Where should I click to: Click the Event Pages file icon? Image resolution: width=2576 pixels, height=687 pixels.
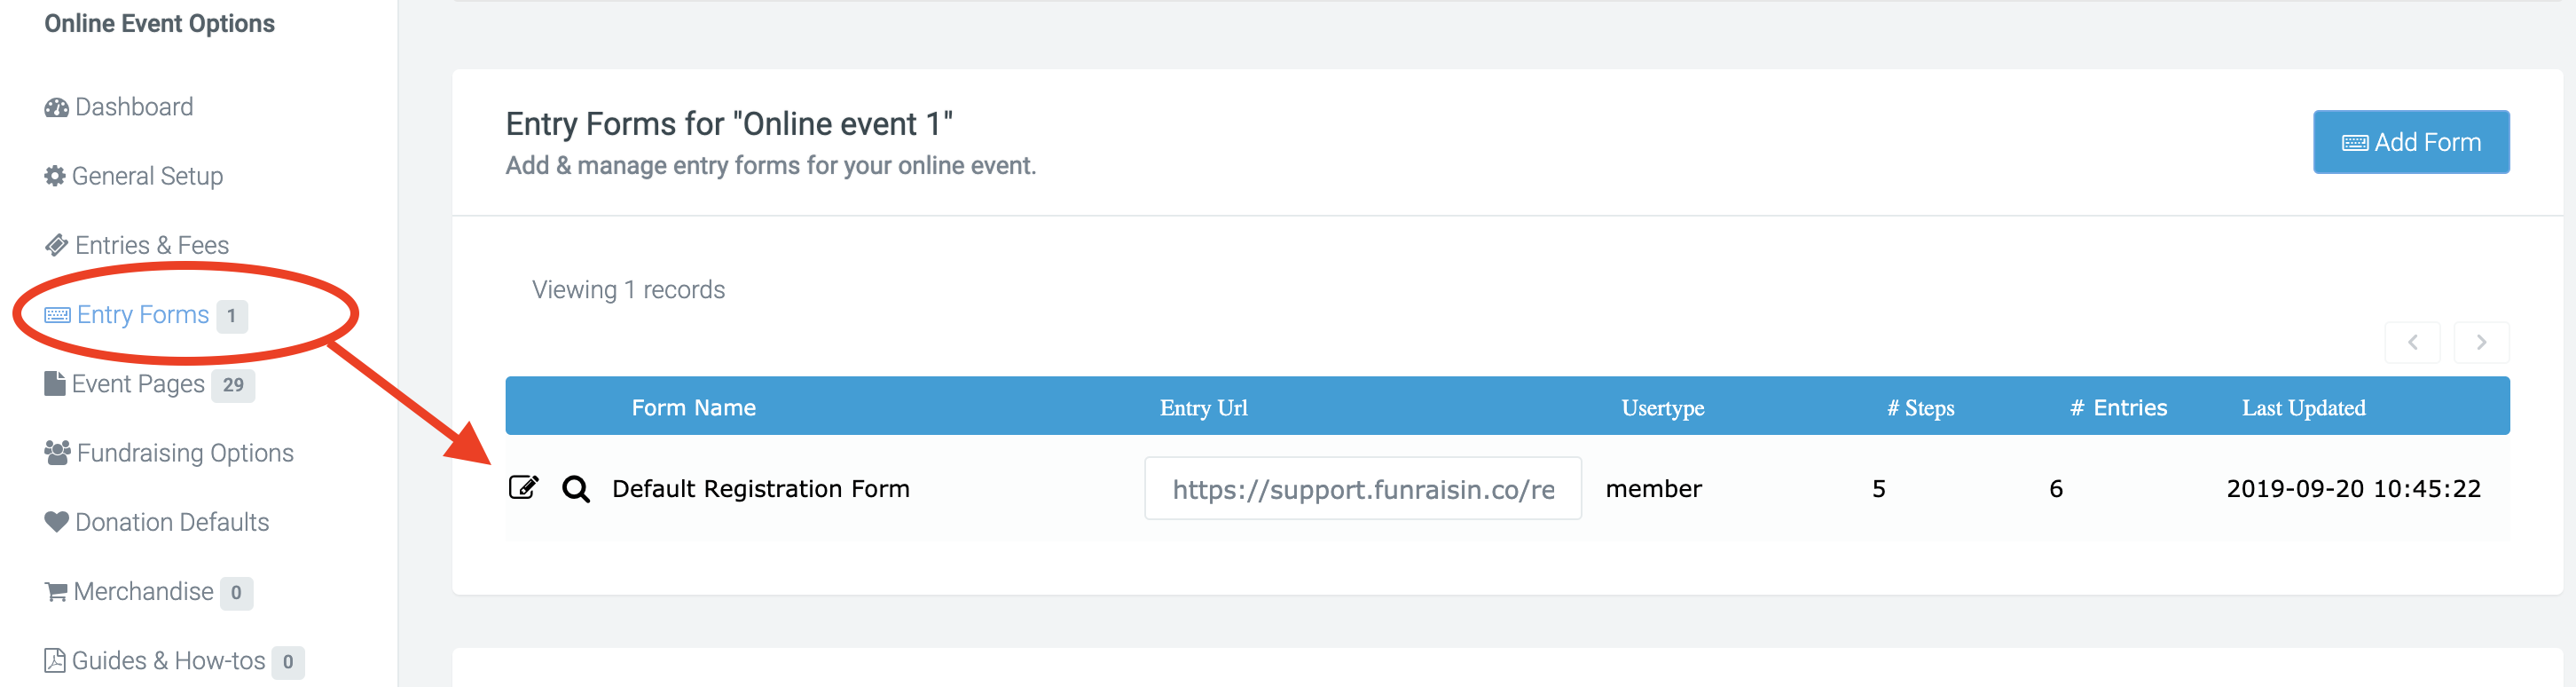(x=54, y=384)
